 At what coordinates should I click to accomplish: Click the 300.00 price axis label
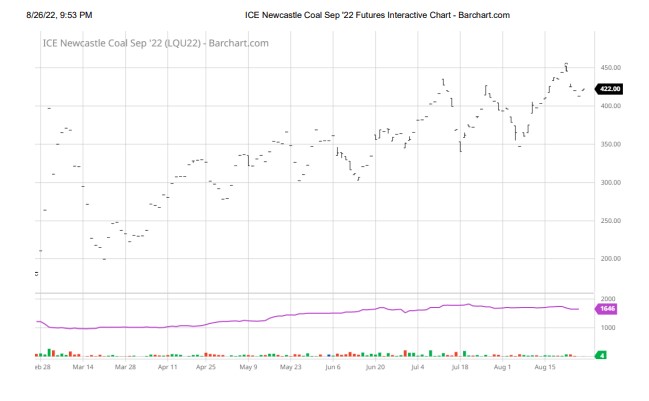[610, 182]
